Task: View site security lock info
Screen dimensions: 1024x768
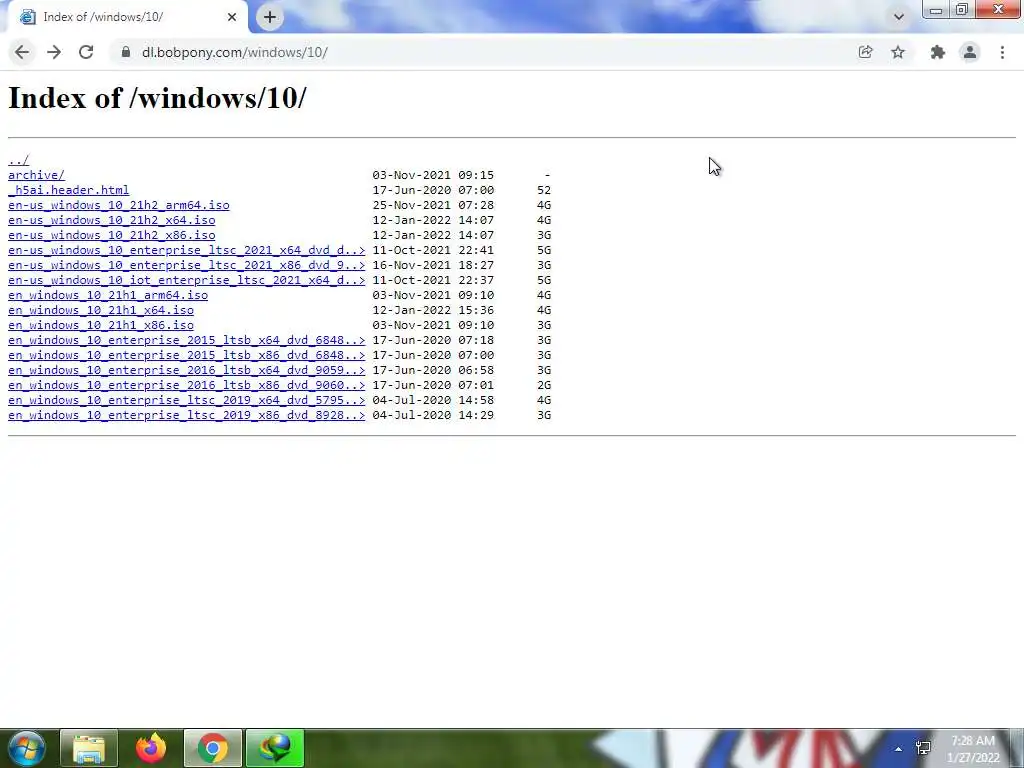Action: click(126, 52)
